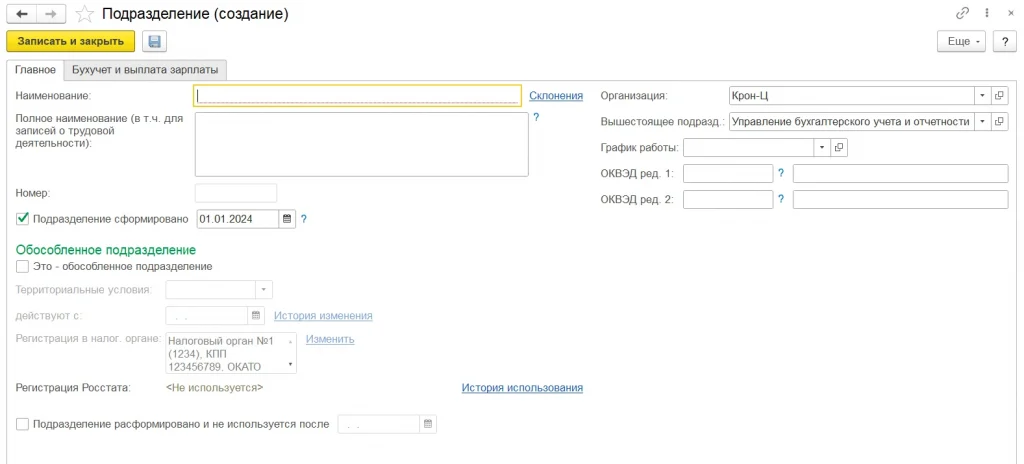This screenshot has height=464, width=1024.
Task: Check Подразделение расформировано checkbox
Action: [23, 424]
